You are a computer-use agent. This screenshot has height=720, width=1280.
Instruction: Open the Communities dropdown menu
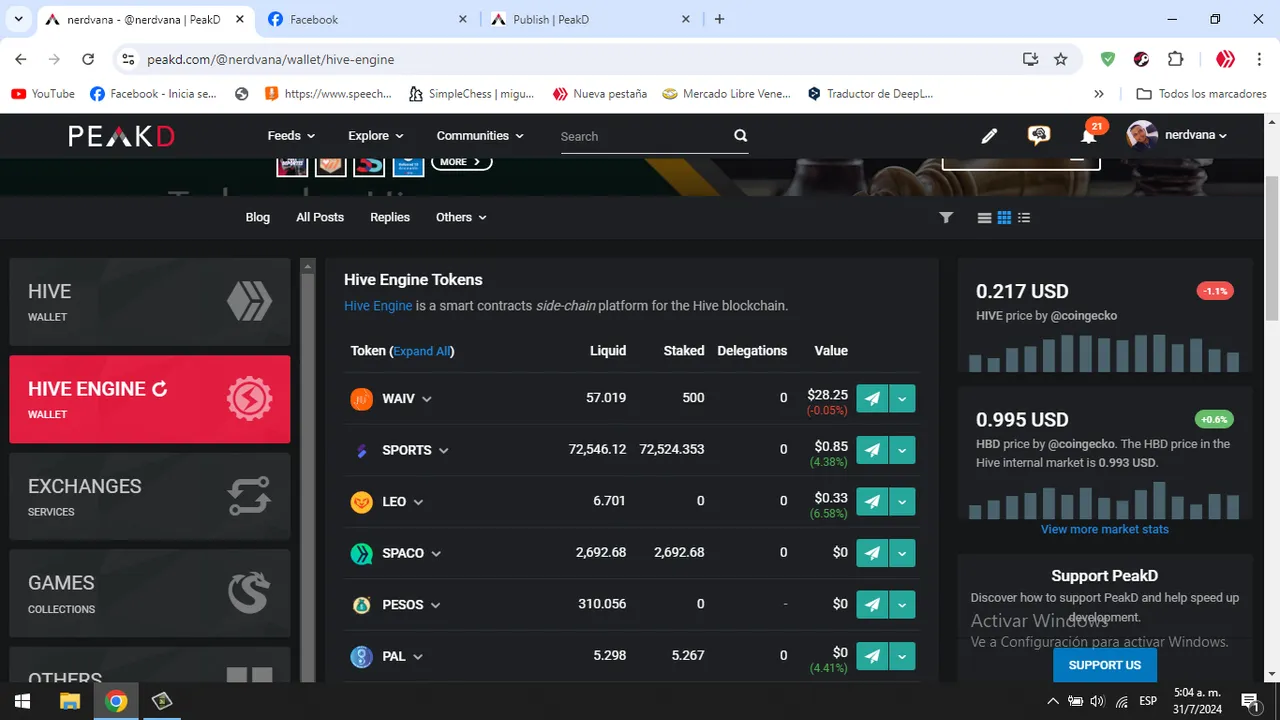pos(480,136)
